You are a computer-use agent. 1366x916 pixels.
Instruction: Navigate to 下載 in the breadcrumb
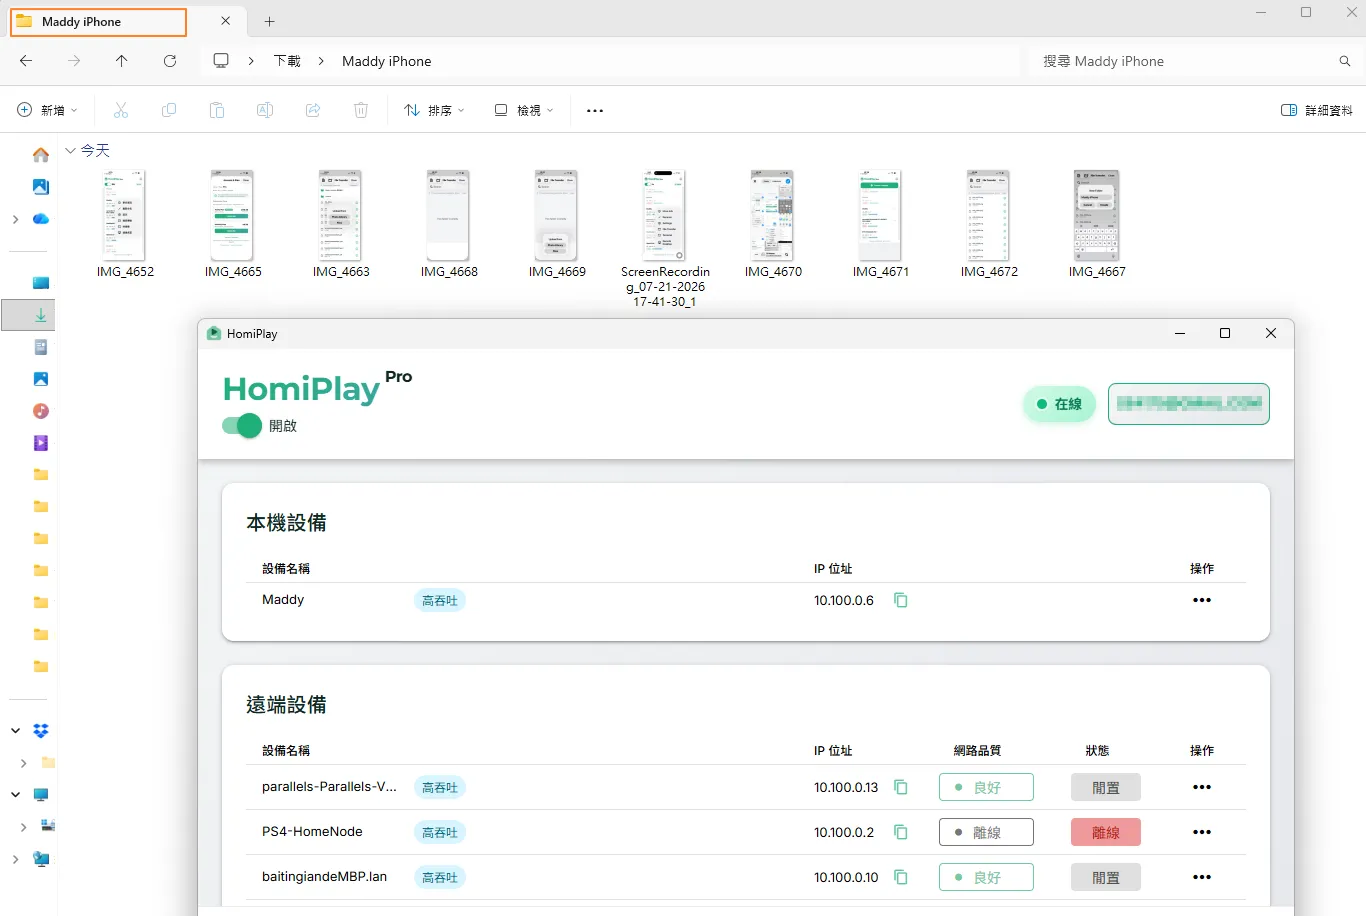click(x=287, y=61)
